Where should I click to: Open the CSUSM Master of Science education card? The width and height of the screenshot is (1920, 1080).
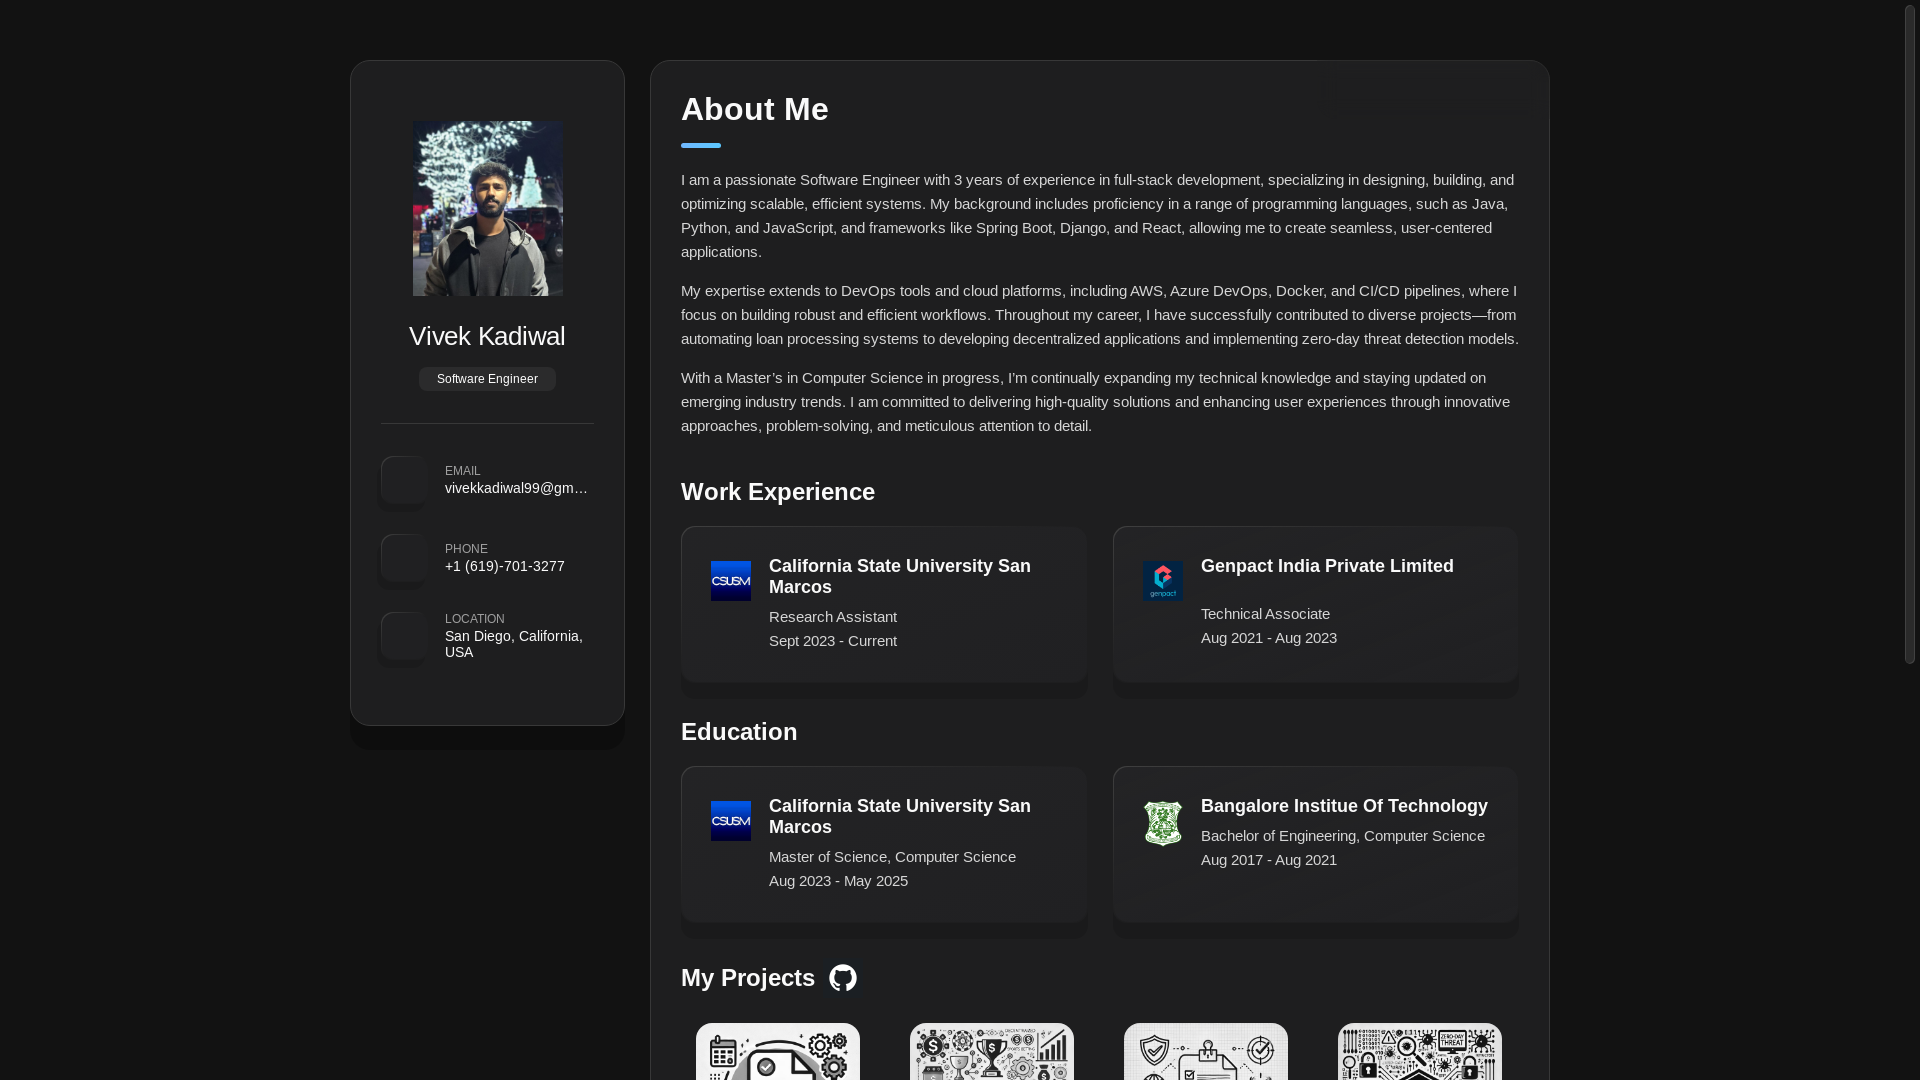884,844
